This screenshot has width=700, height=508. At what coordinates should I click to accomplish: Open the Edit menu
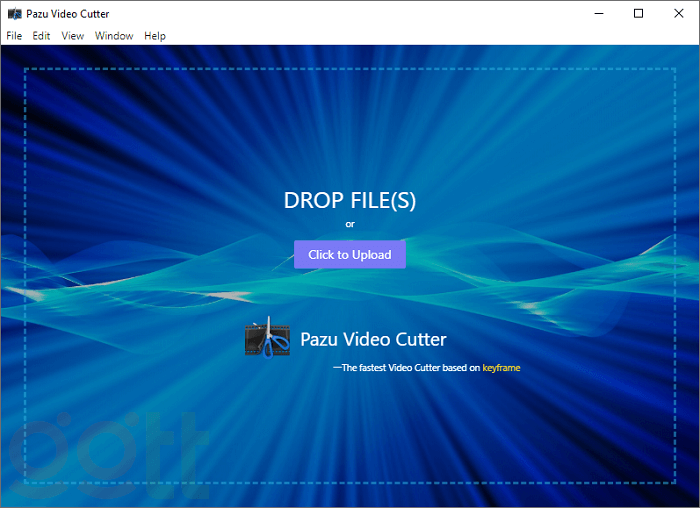[x=41, y=36]
